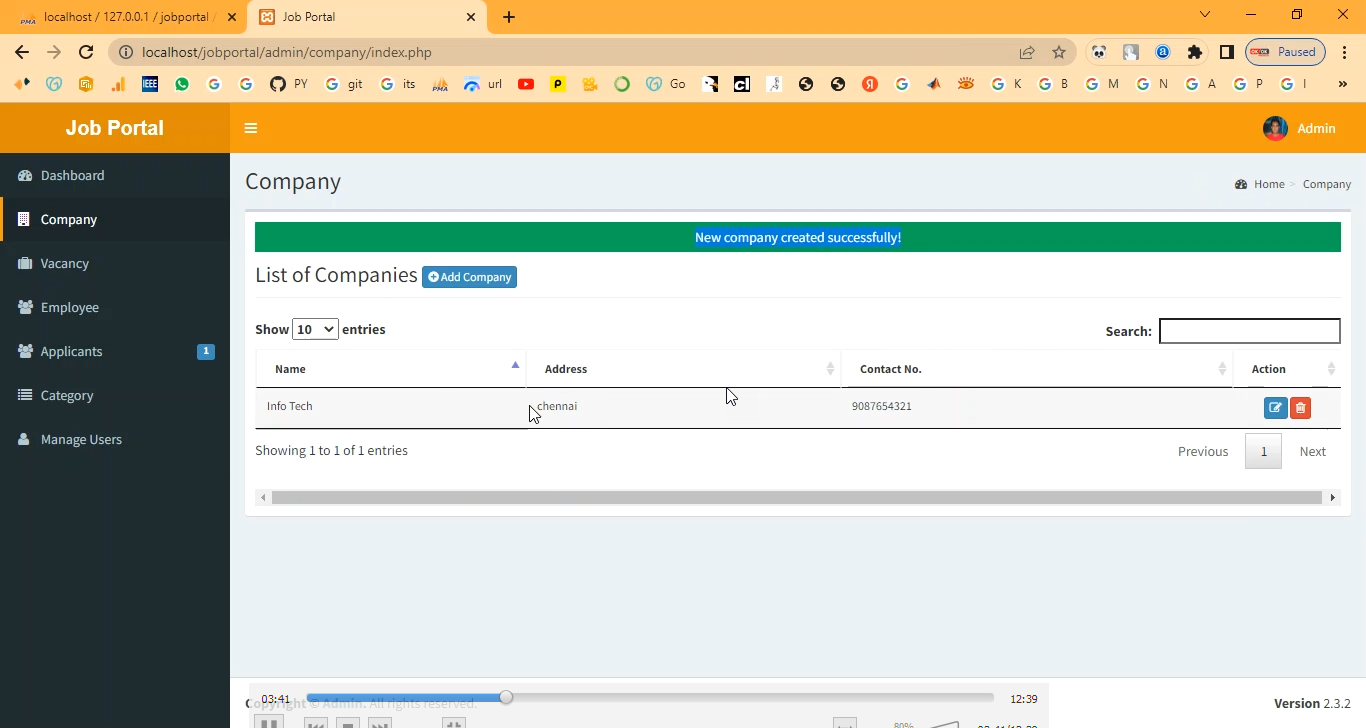Open the browser extensions puzzle icon
1366x728 pixels.
[1194, 52]
